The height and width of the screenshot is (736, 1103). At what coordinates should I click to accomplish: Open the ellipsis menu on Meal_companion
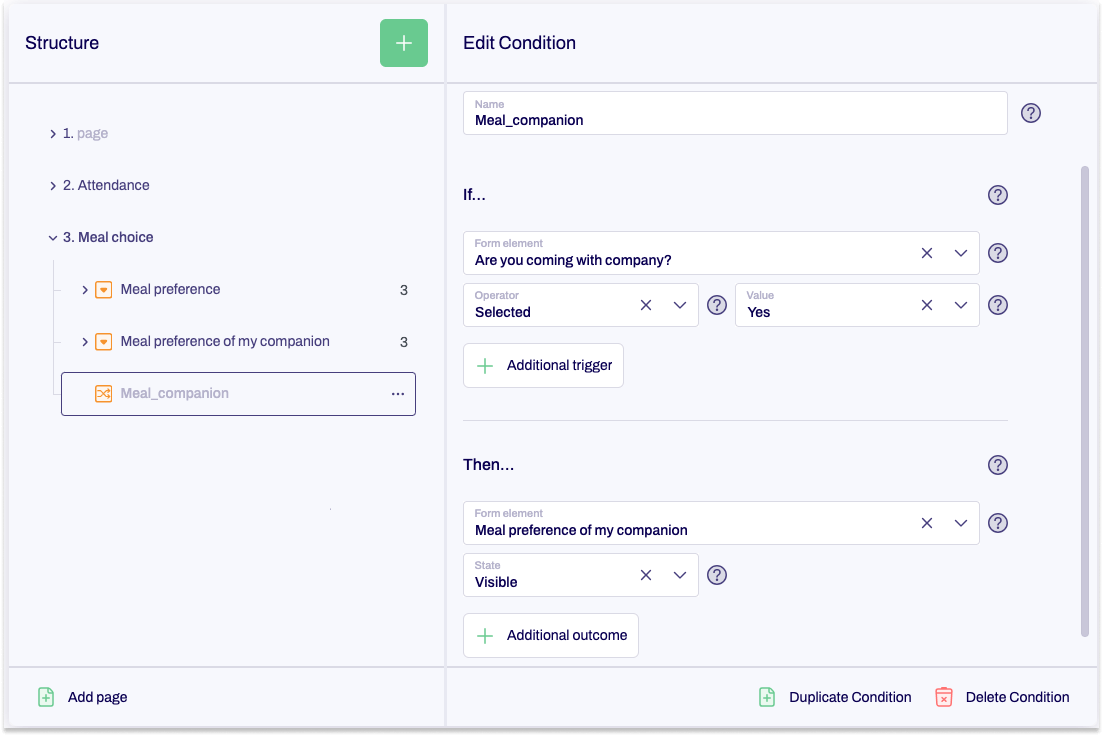(398, 393)
